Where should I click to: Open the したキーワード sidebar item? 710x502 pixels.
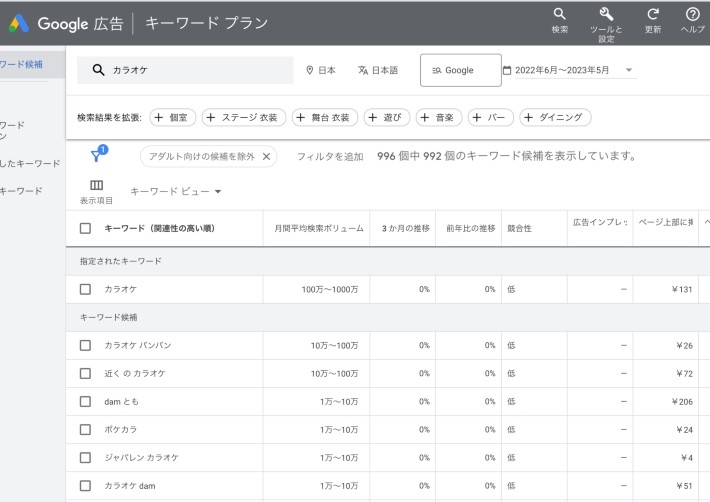[x=30, y=163]
